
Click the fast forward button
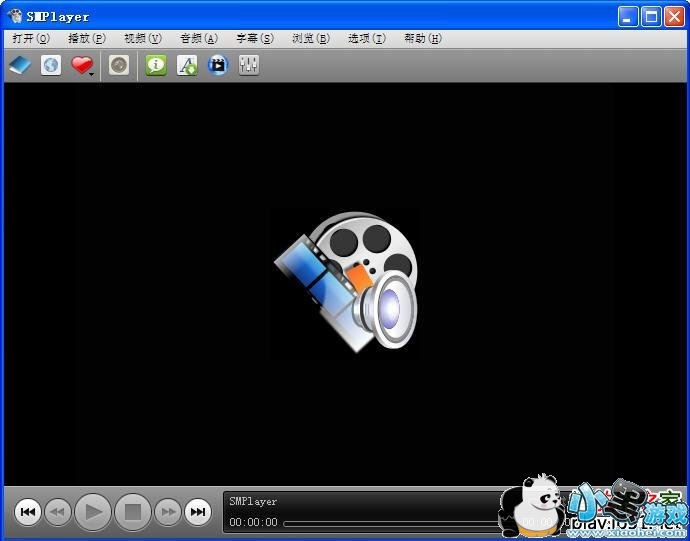coord(168,512)
